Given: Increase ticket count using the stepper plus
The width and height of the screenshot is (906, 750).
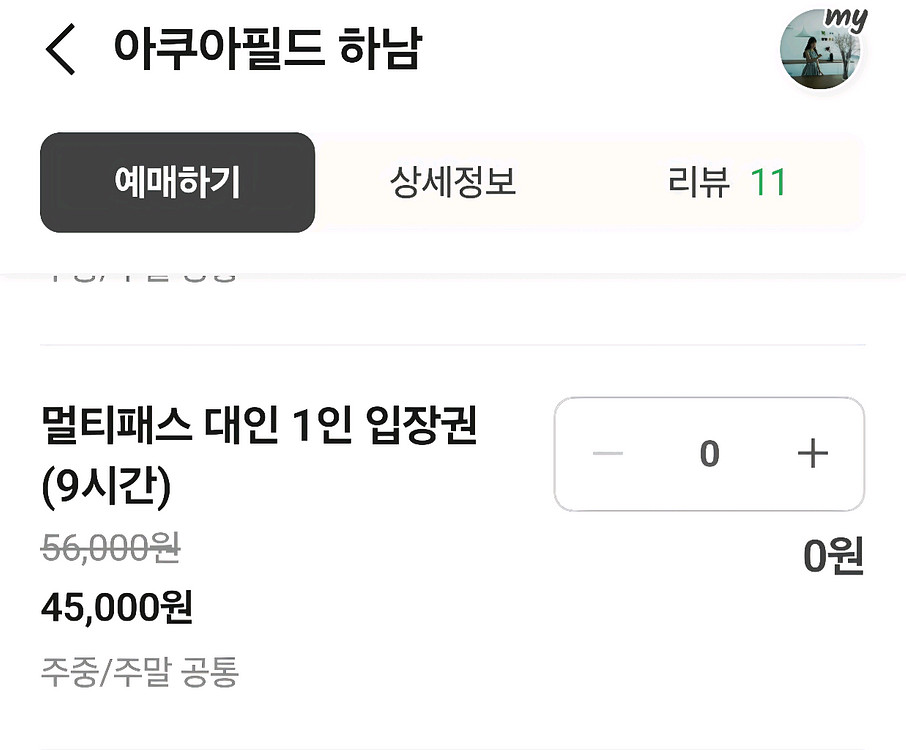Looking at the screenshot, I should (813, 454).
